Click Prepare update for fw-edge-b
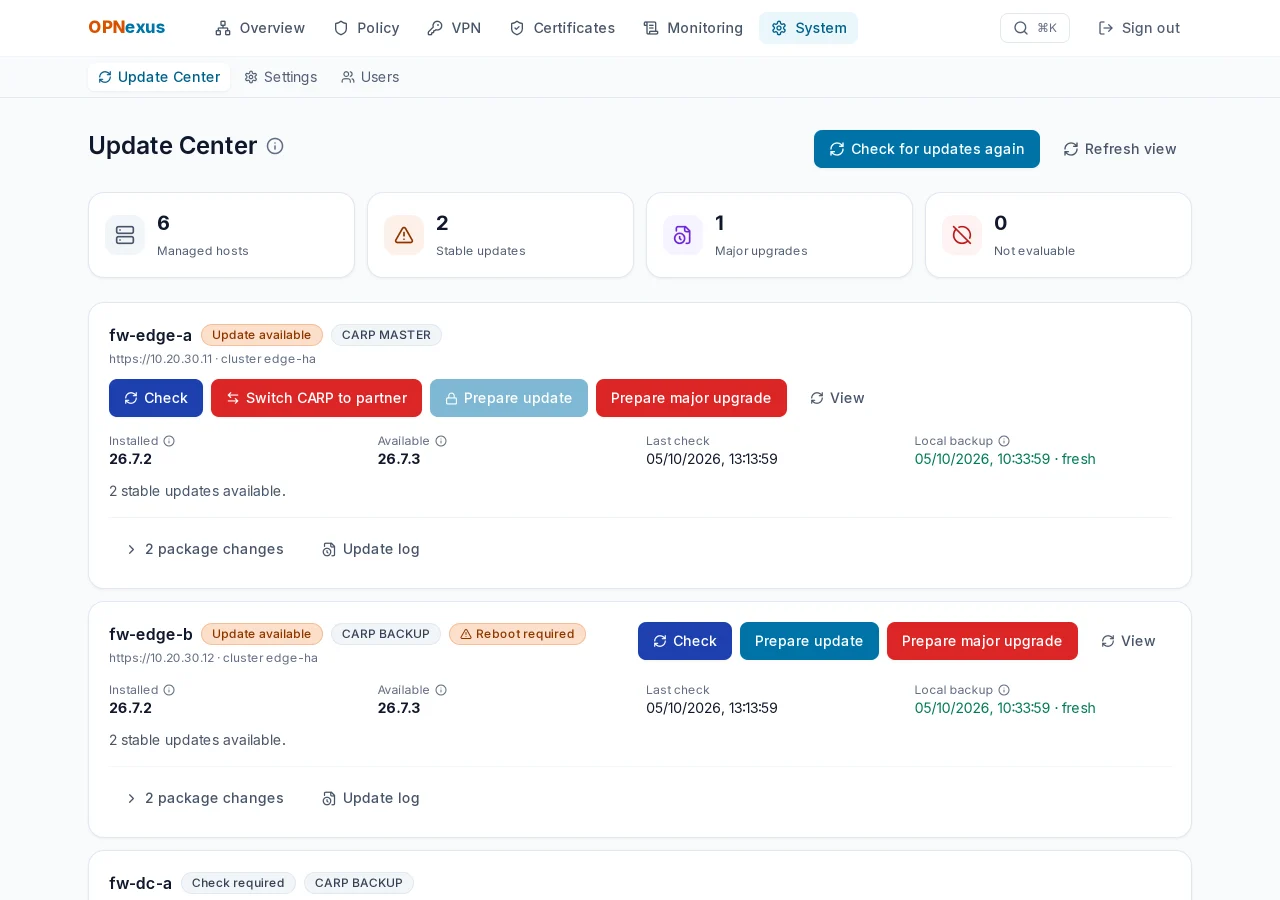Image resolution: width=1280 pixels, height=900 pixels. (x=809, y=641)
